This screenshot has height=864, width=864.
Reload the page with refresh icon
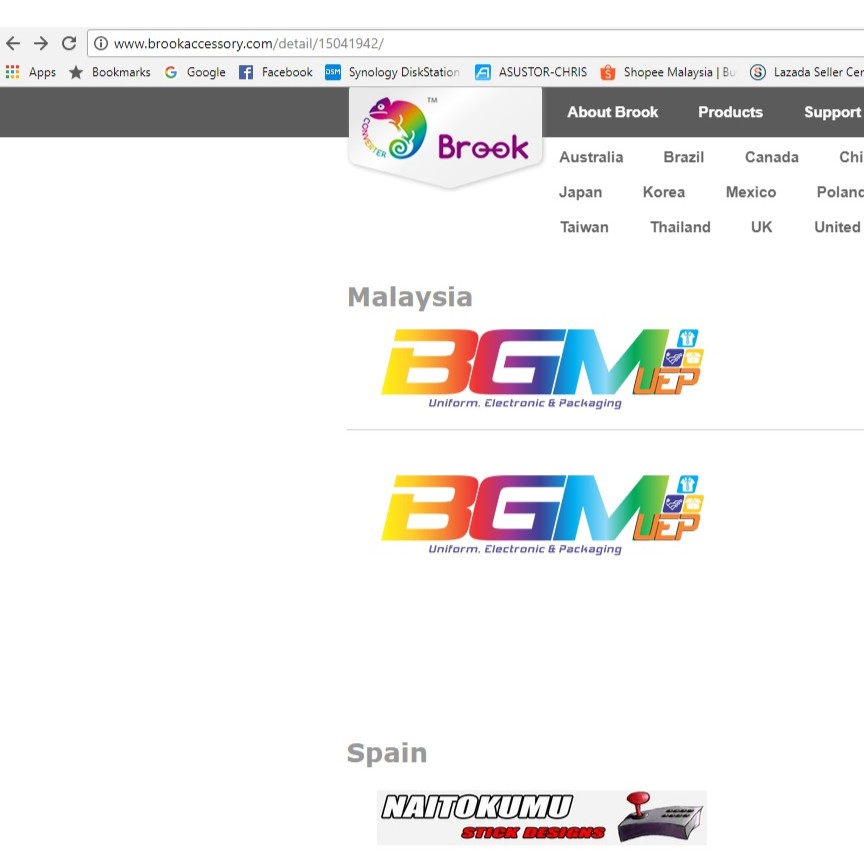coord(69,43)
